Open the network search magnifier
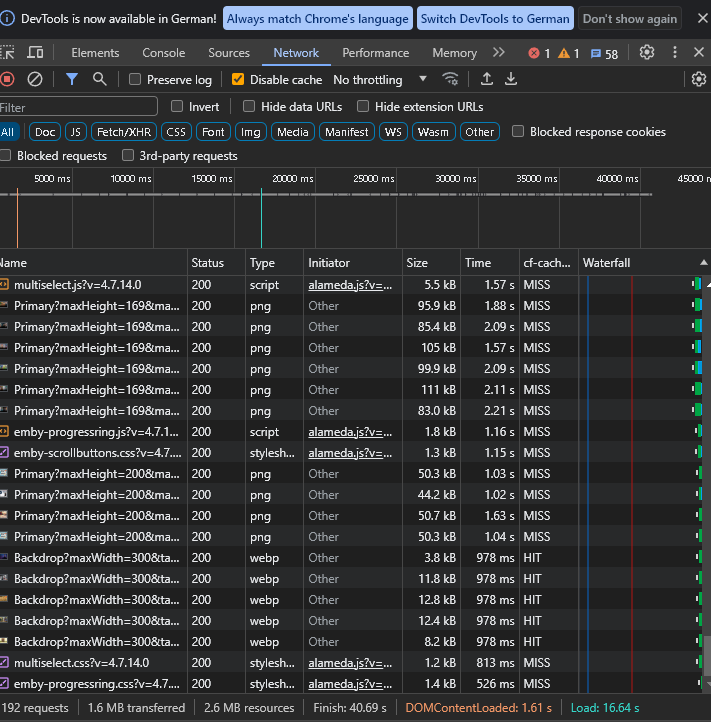The image size is (711, 722). tap(99, 79)
